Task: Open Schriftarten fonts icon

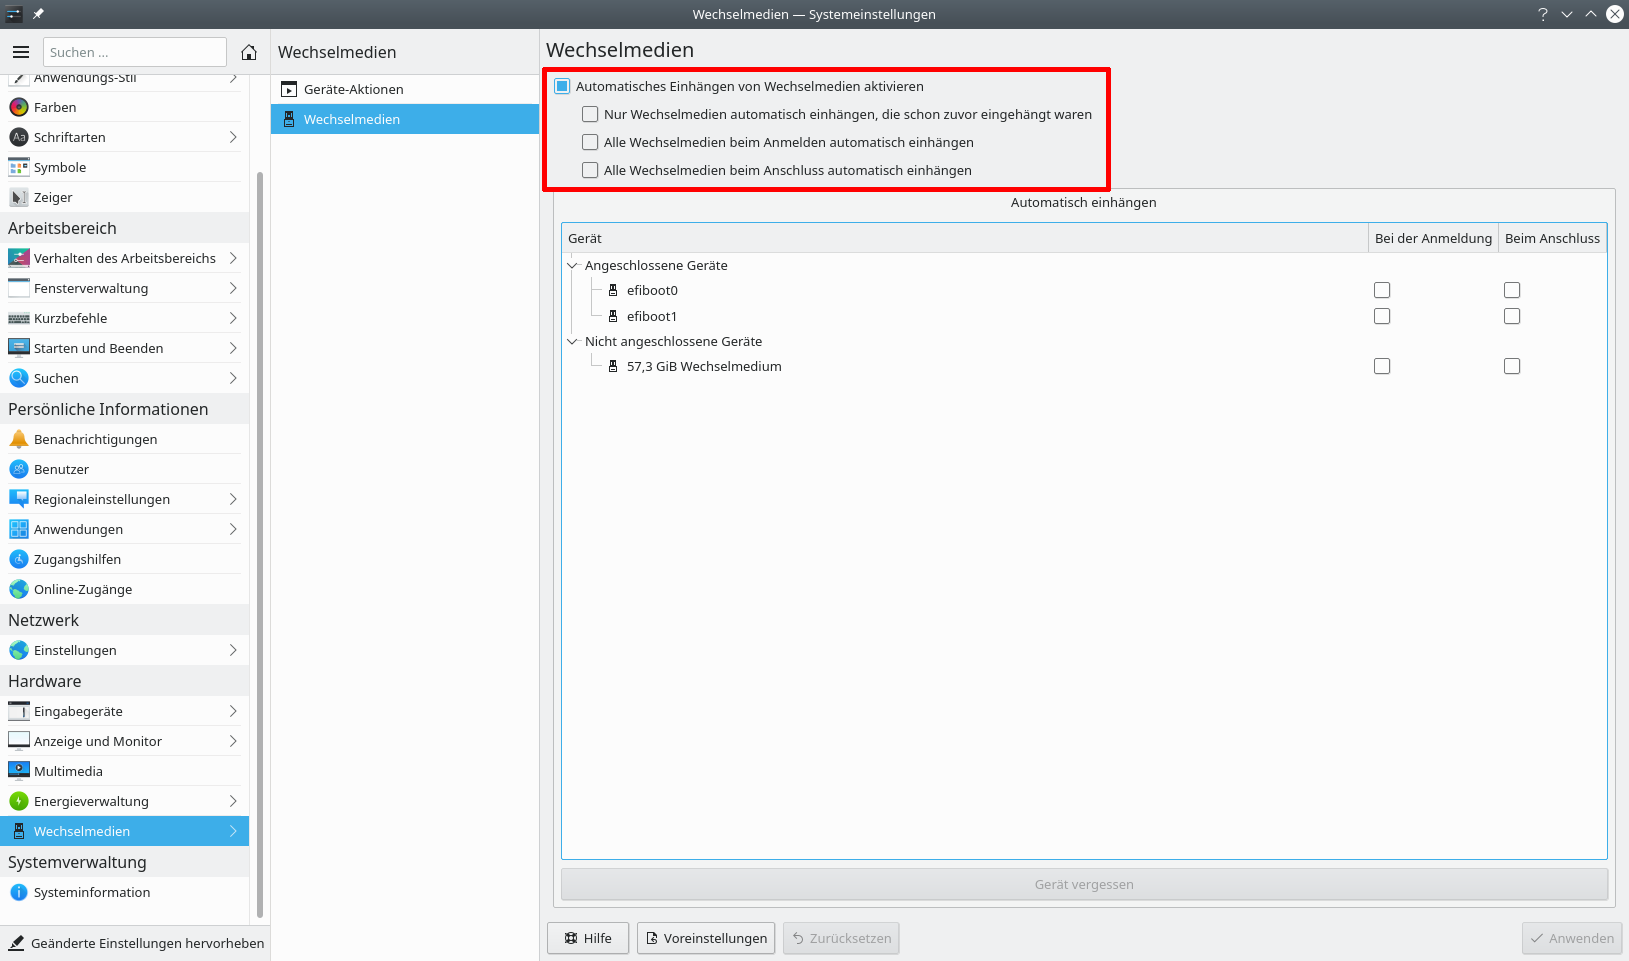Action: (19, 137)
